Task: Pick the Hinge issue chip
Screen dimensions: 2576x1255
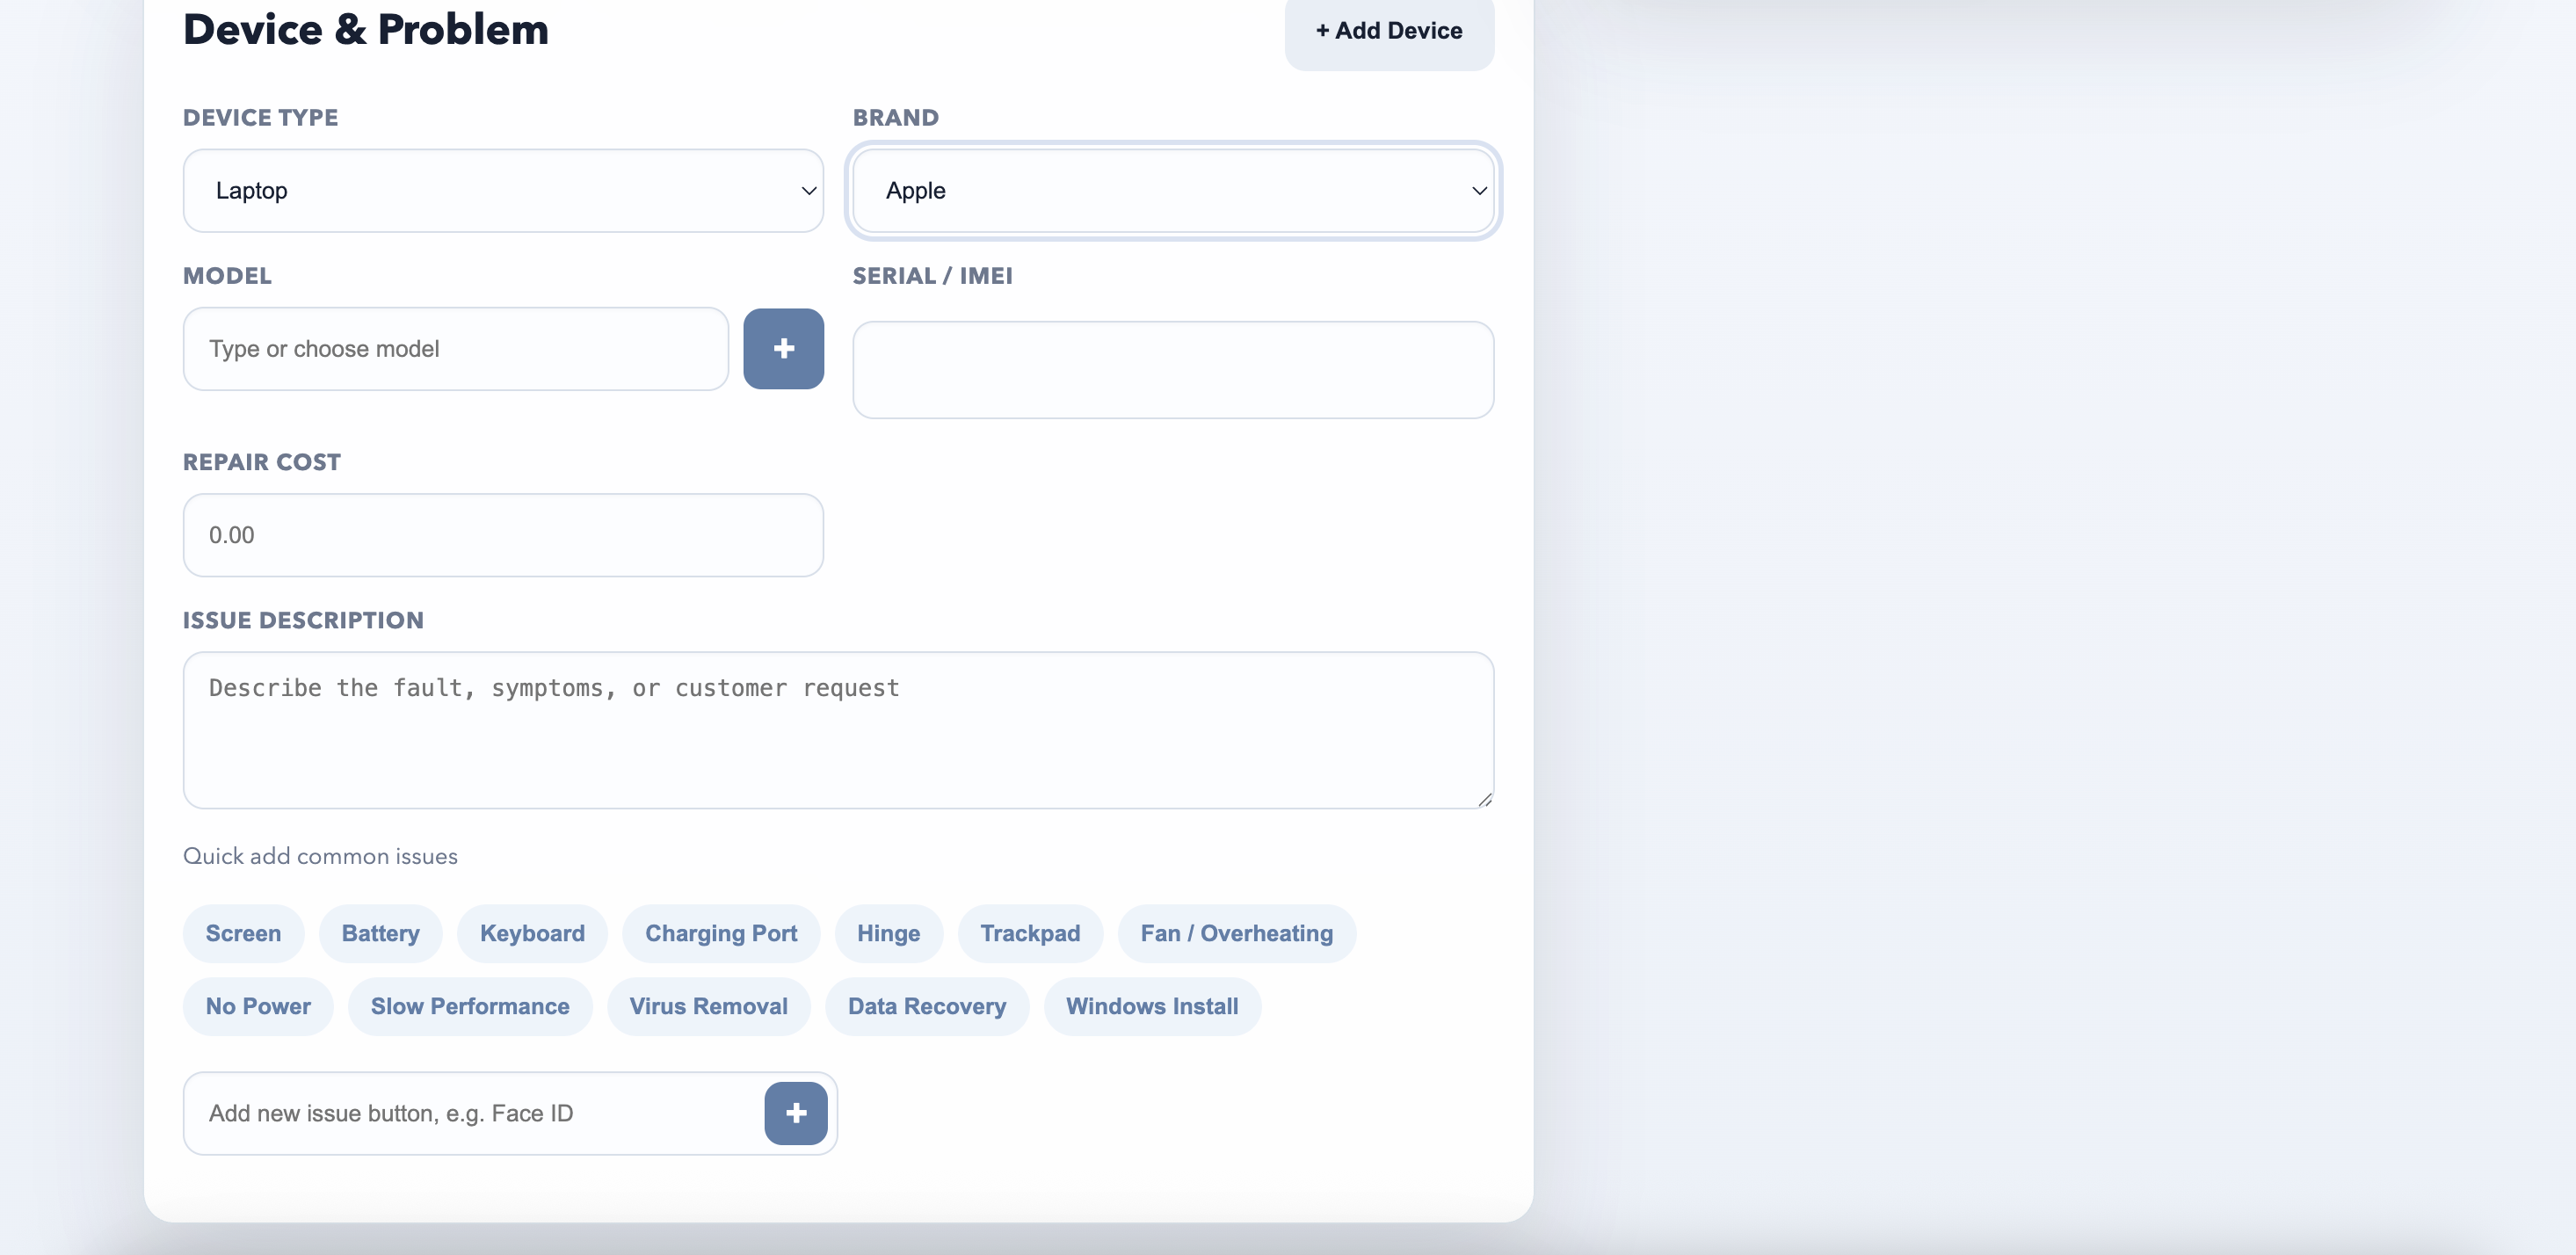Action: tap(888, 932)
